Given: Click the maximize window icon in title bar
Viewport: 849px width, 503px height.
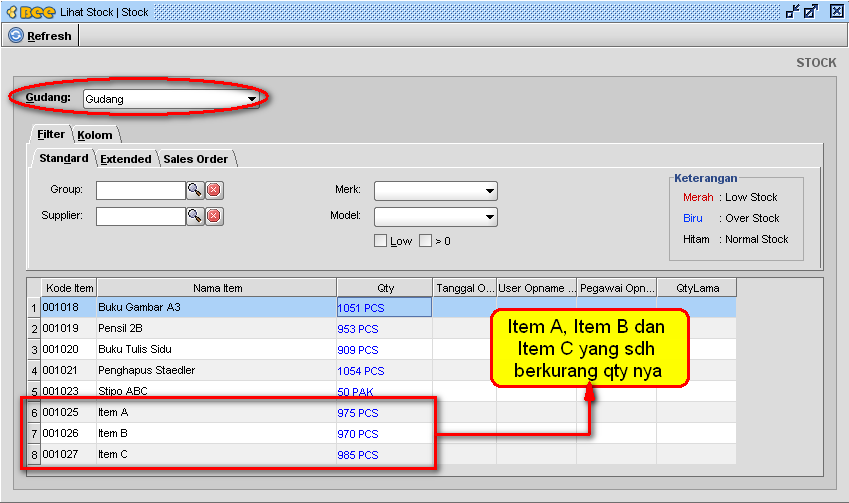Looking at the screenshot, I should [811, 12].
